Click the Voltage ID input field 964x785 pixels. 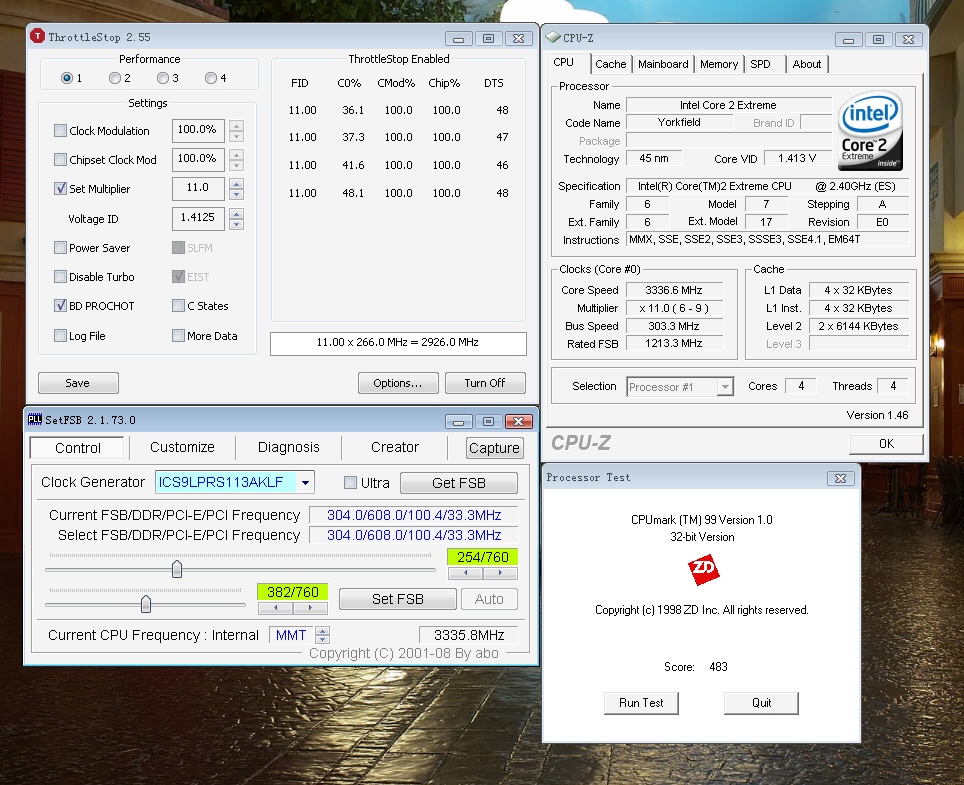click(198, 218)
